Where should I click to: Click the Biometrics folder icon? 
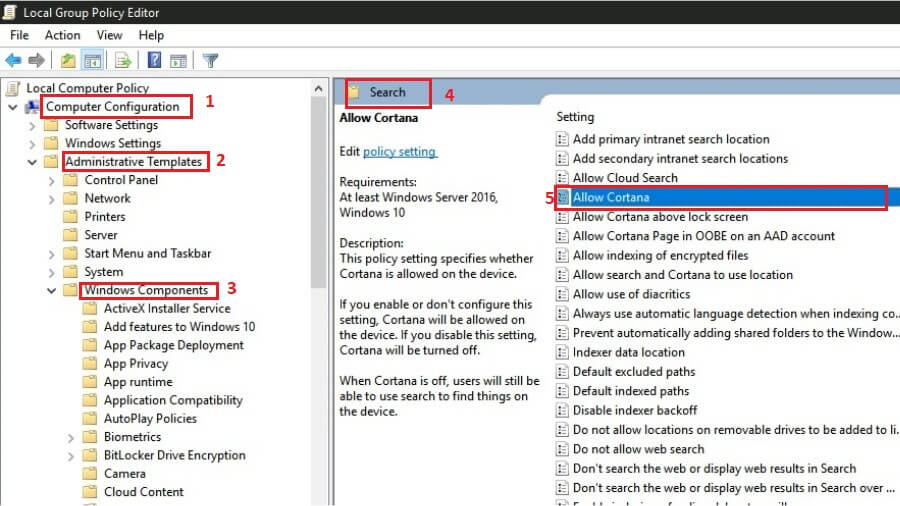90,437
